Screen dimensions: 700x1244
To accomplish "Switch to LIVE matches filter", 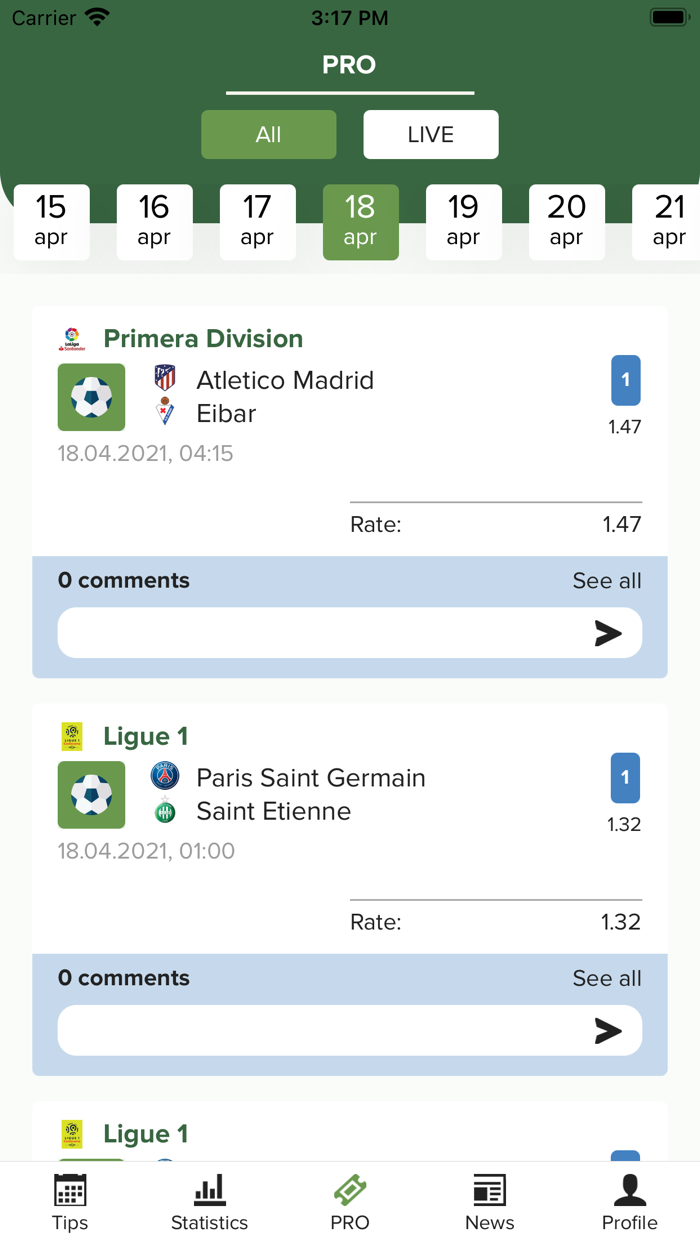I will pos(430,134).
